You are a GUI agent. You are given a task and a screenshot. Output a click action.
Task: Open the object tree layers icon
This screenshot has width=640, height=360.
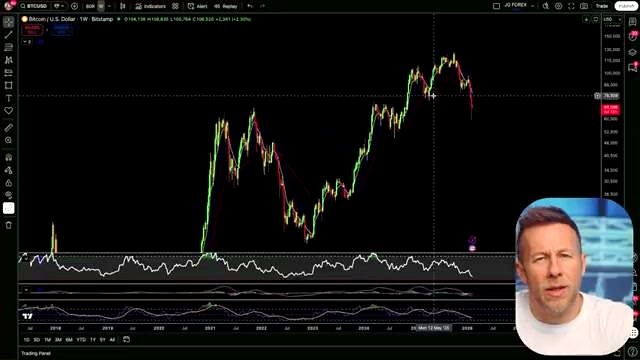633,52
